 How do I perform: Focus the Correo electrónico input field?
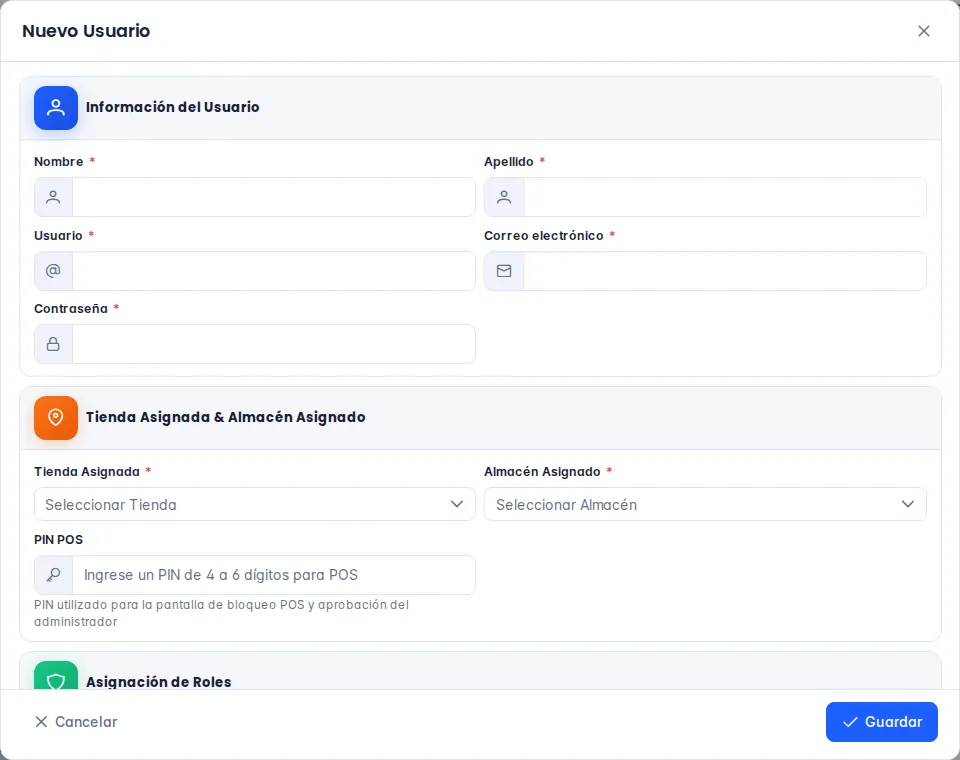point(725,271)
